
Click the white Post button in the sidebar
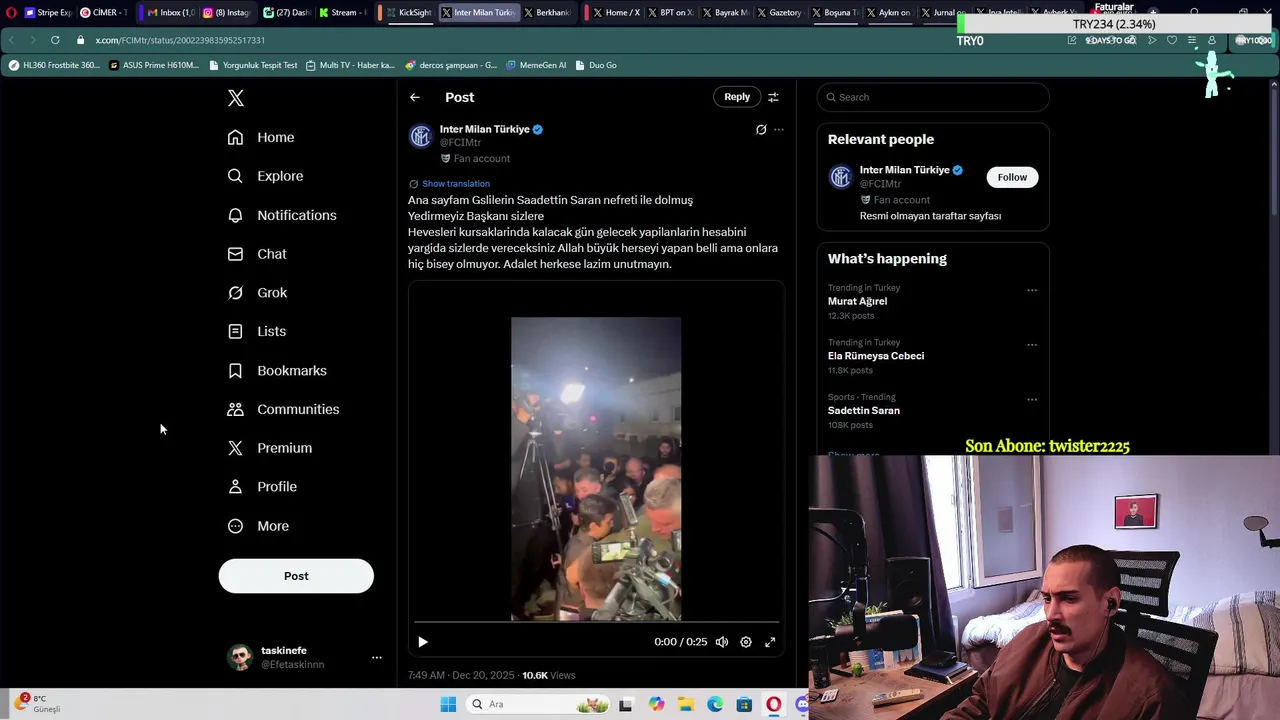point(296,576)
